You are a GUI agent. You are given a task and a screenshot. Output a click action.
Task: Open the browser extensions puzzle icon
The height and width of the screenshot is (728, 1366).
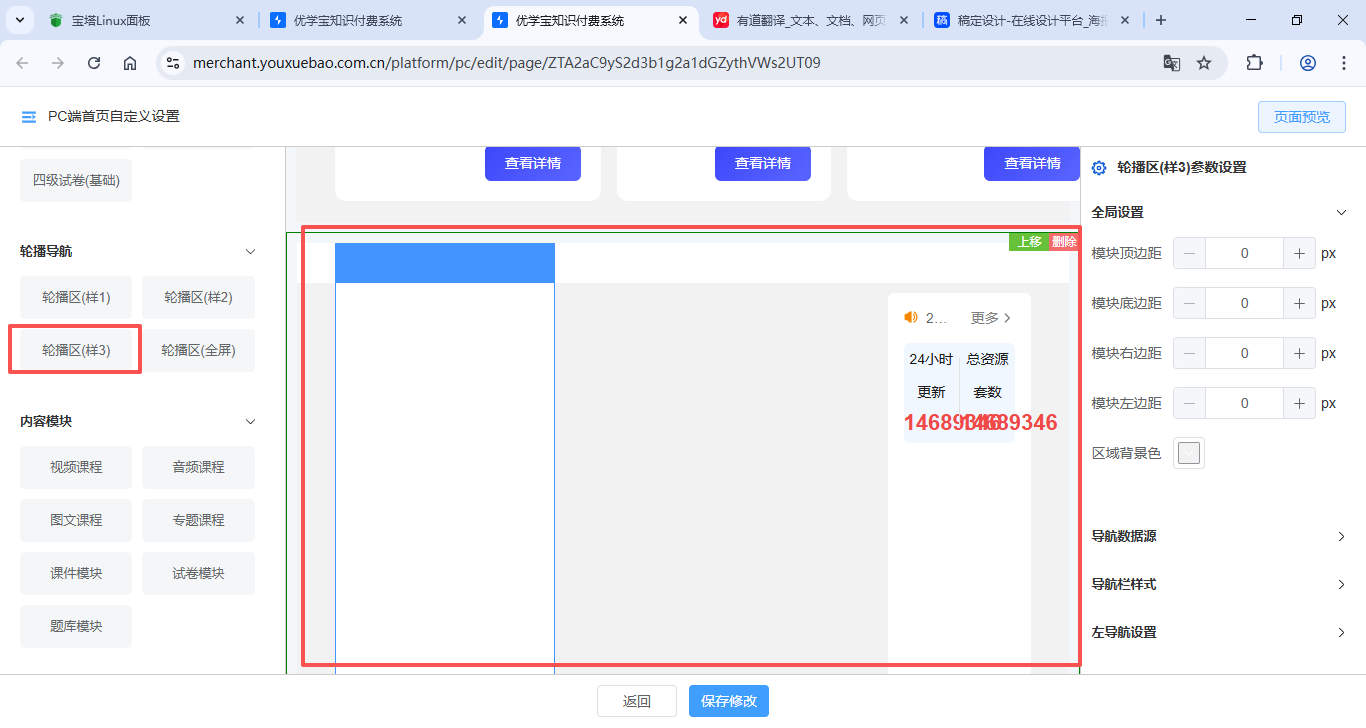coord(1254,63)
